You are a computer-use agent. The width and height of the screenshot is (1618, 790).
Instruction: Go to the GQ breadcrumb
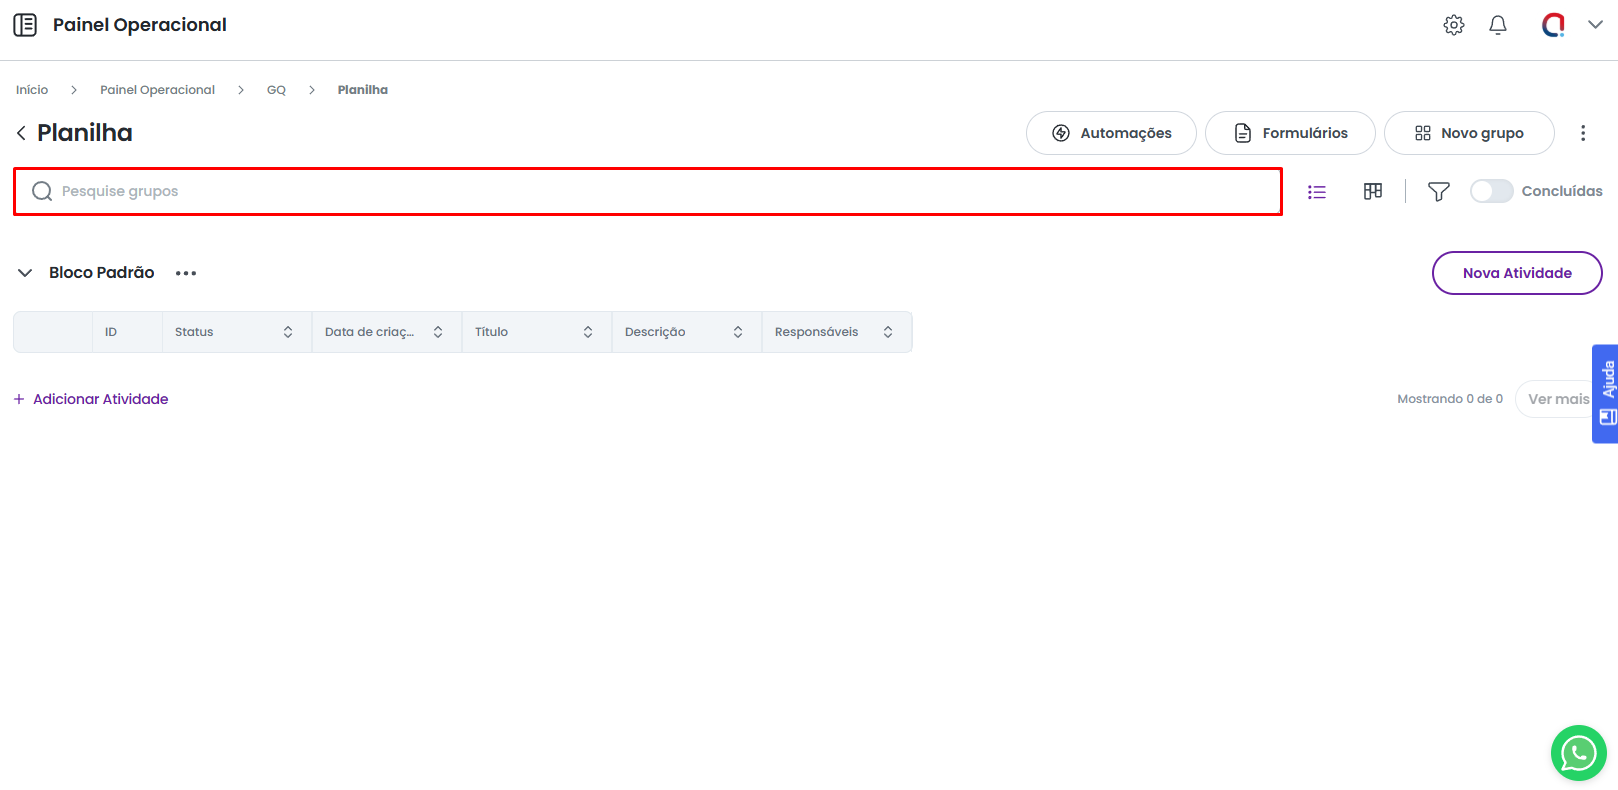click(x=276, y=90)
